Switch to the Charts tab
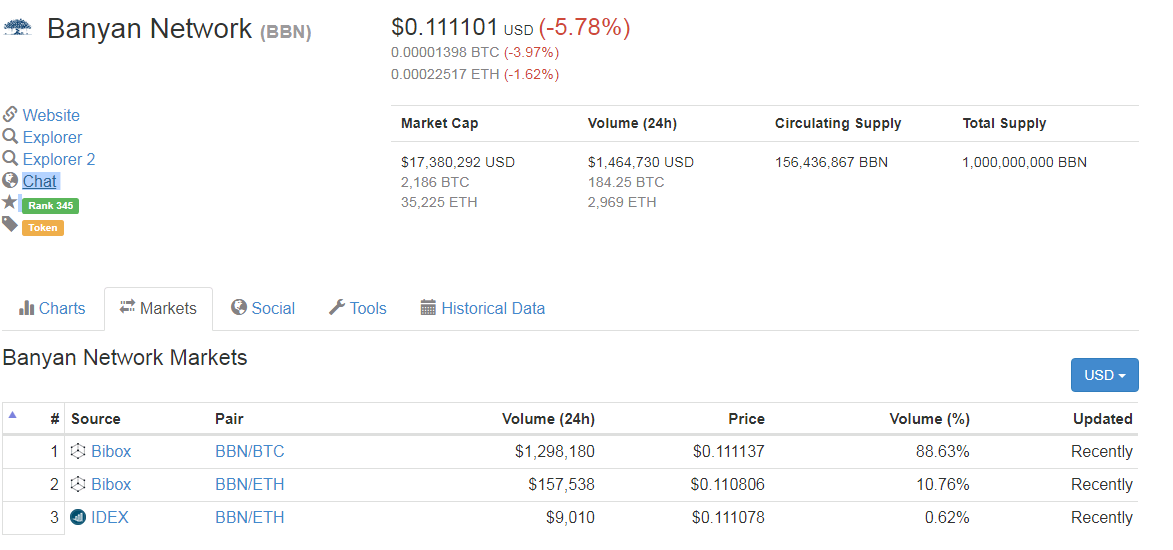The width and height of the screenshot is (1173, 550). [52, 308]
